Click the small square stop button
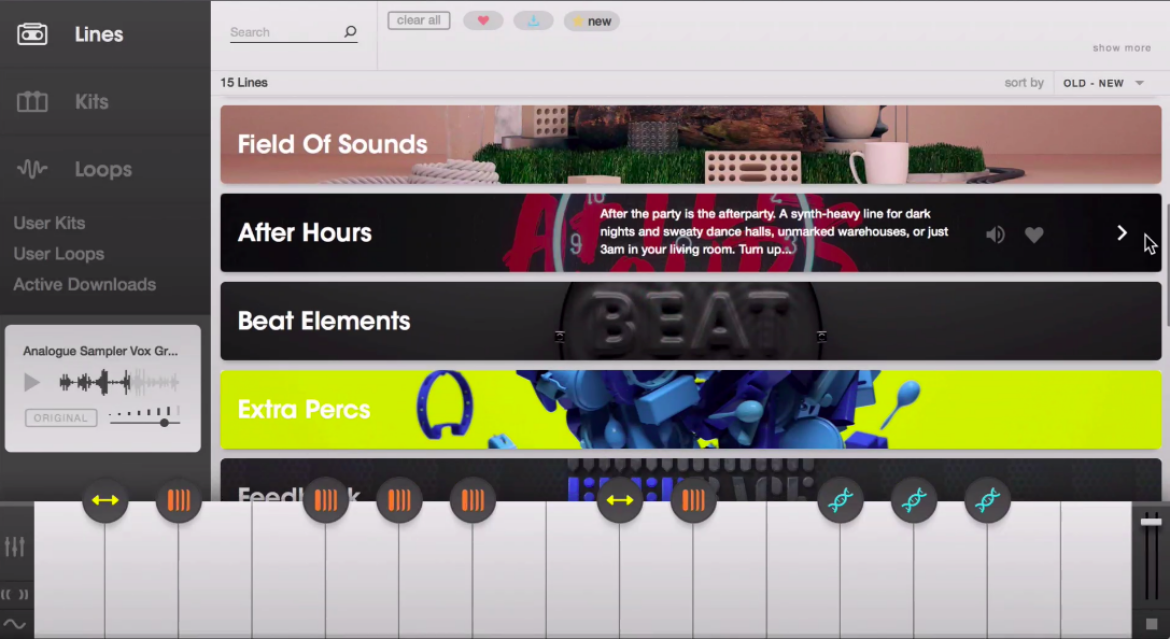 pos(1152,623)
